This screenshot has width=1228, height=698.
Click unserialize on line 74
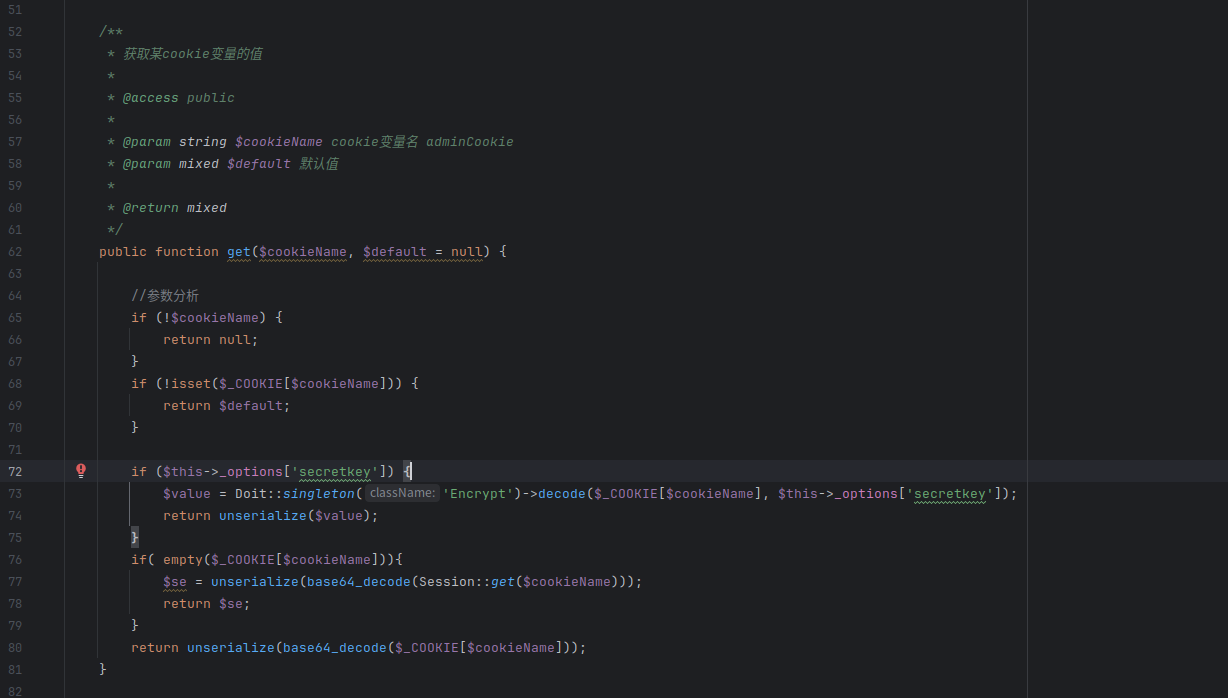(x=263, y=515)
